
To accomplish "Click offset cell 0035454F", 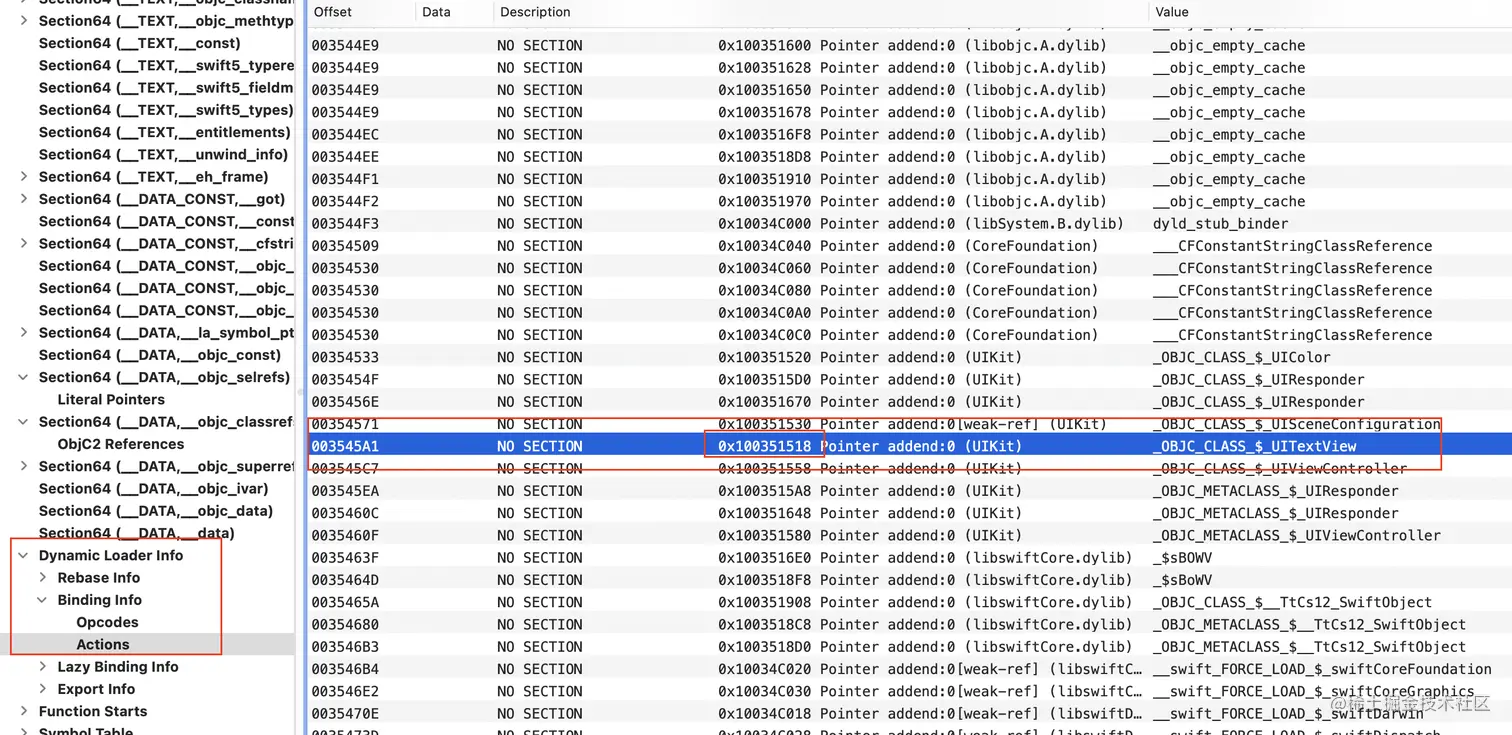I will [x=345, y=379].
